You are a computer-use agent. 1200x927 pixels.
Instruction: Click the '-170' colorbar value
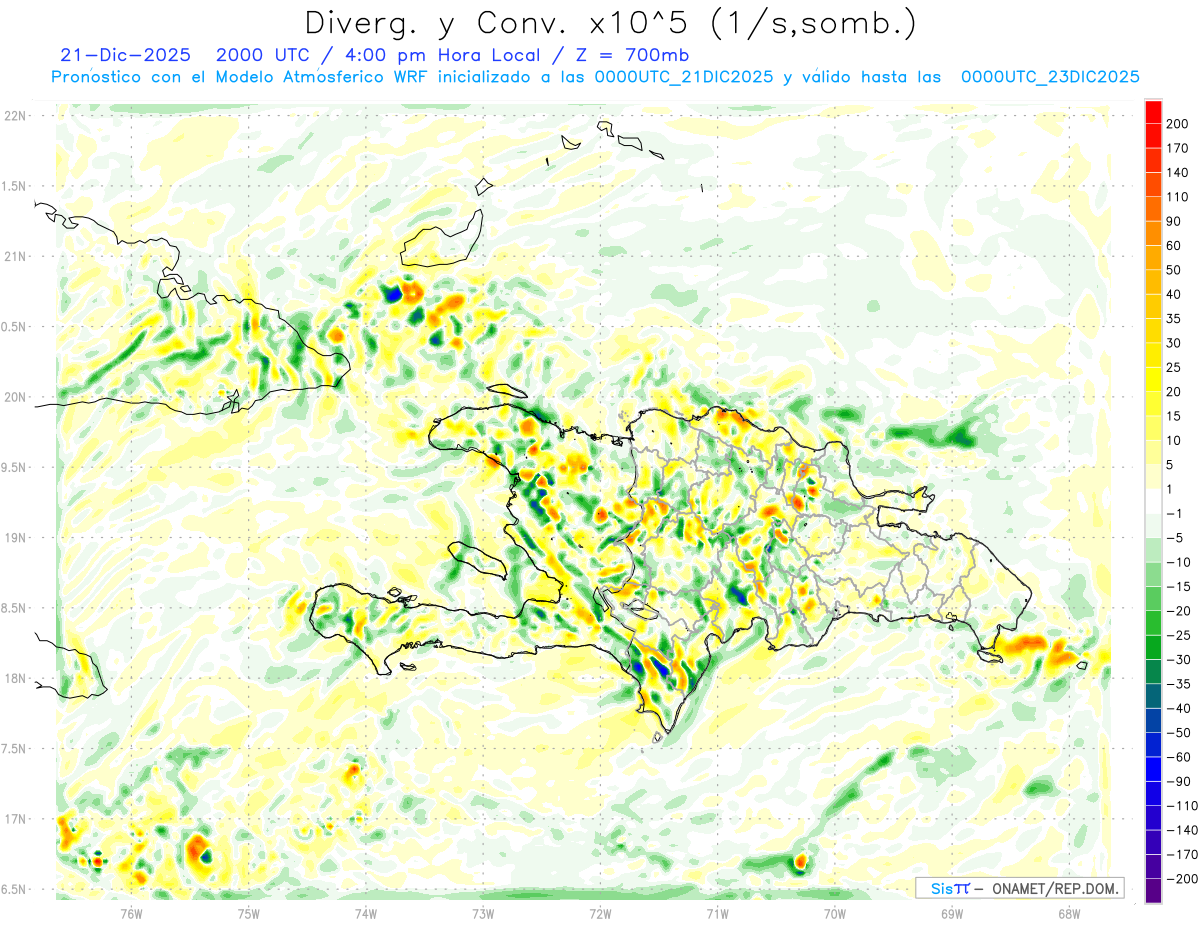pyautogui.click(x=1183, y=855)
